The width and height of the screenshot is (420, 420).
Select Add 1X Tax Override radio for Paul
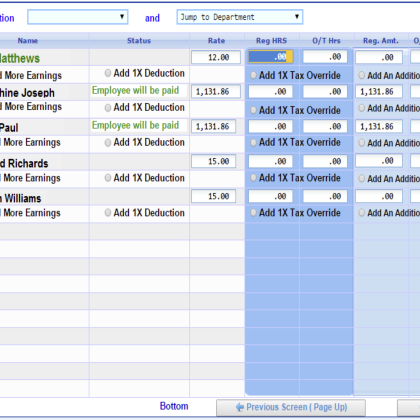(x=253, y=143)
